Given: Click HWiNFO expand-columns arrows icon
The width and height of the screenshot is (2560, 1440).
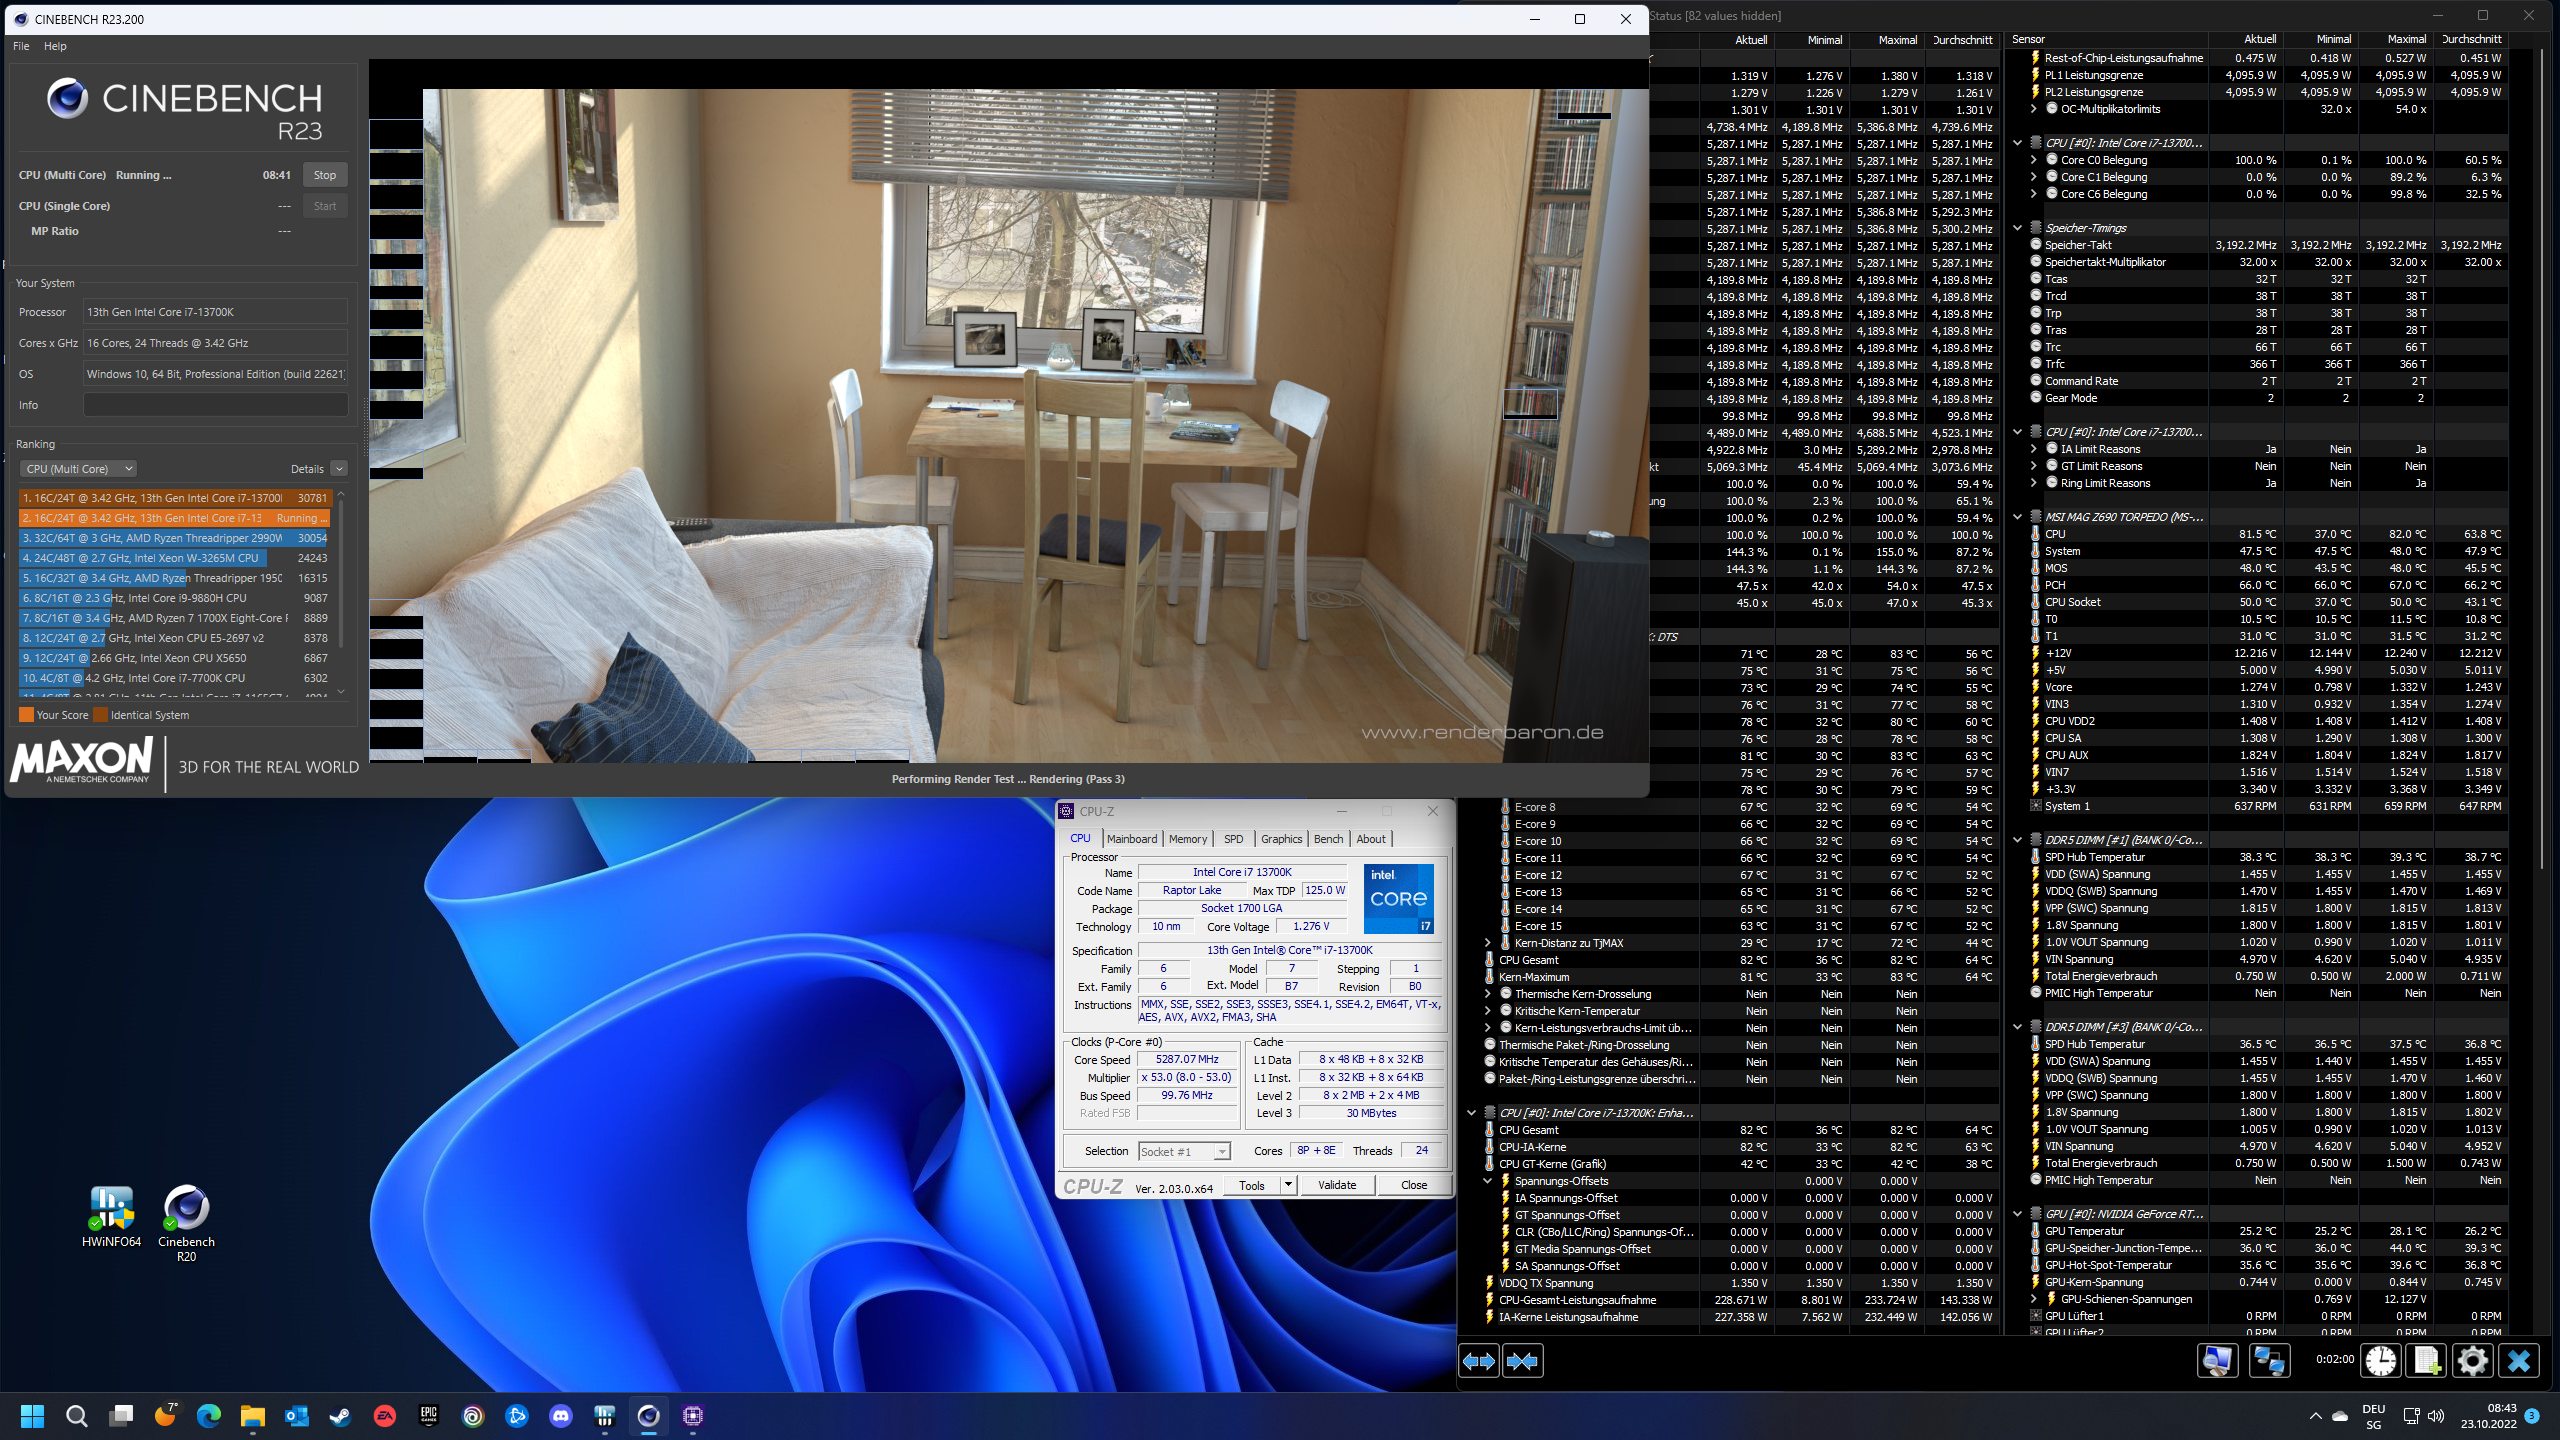Looking at the screenshot, I should coord(1478,1361).
